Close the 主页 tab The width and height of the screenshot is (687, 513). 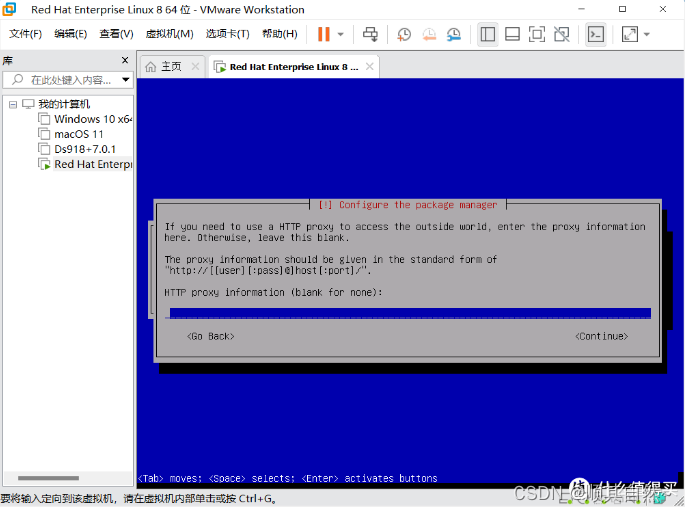tap(195, 67)
